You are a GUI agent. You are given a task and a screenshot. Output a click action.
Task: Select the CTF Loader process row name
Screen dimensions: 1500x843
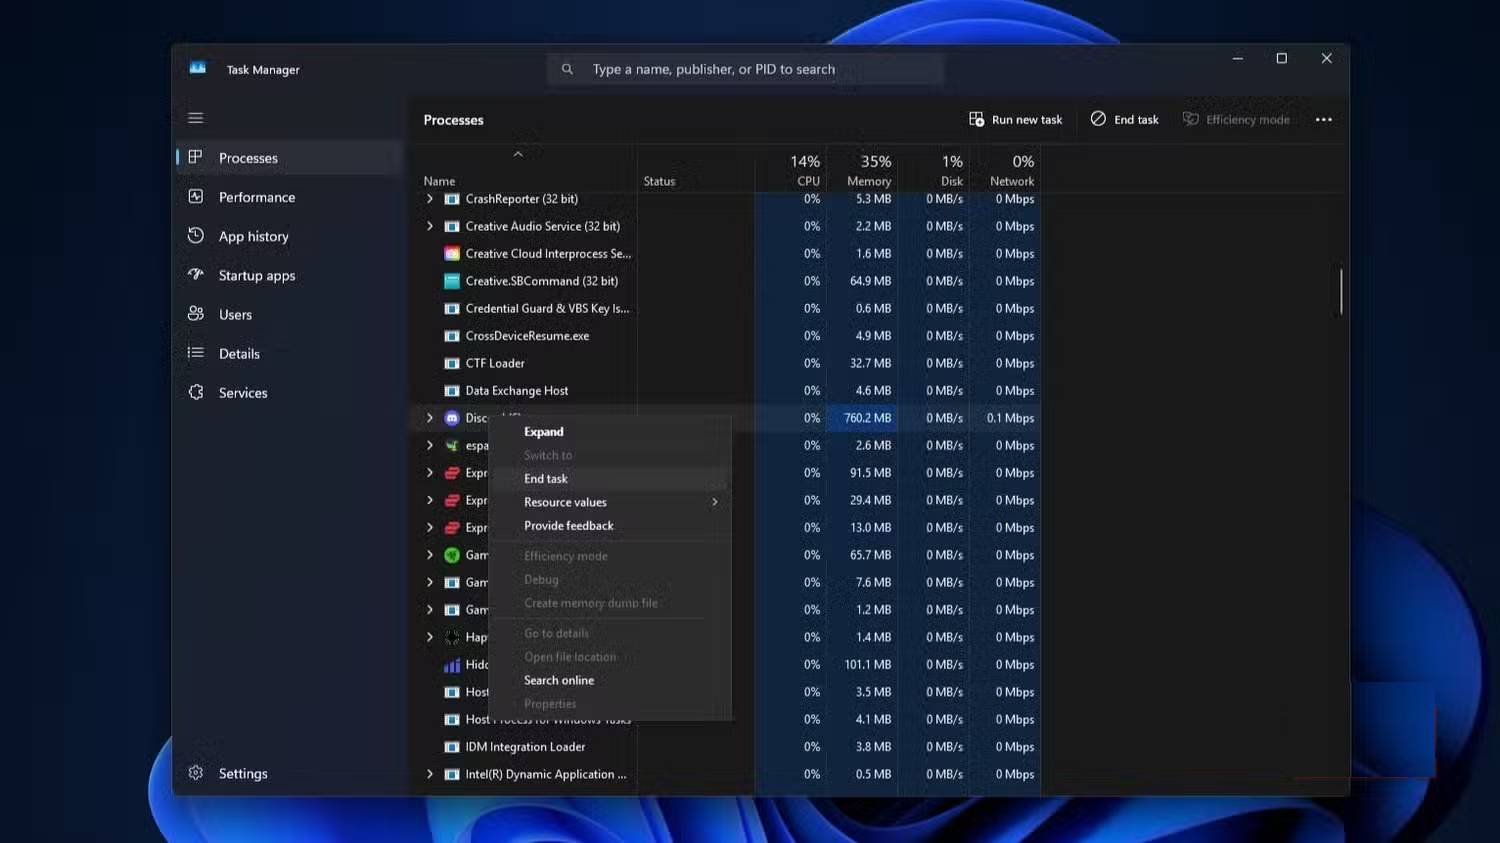click(x=495, y=363)
